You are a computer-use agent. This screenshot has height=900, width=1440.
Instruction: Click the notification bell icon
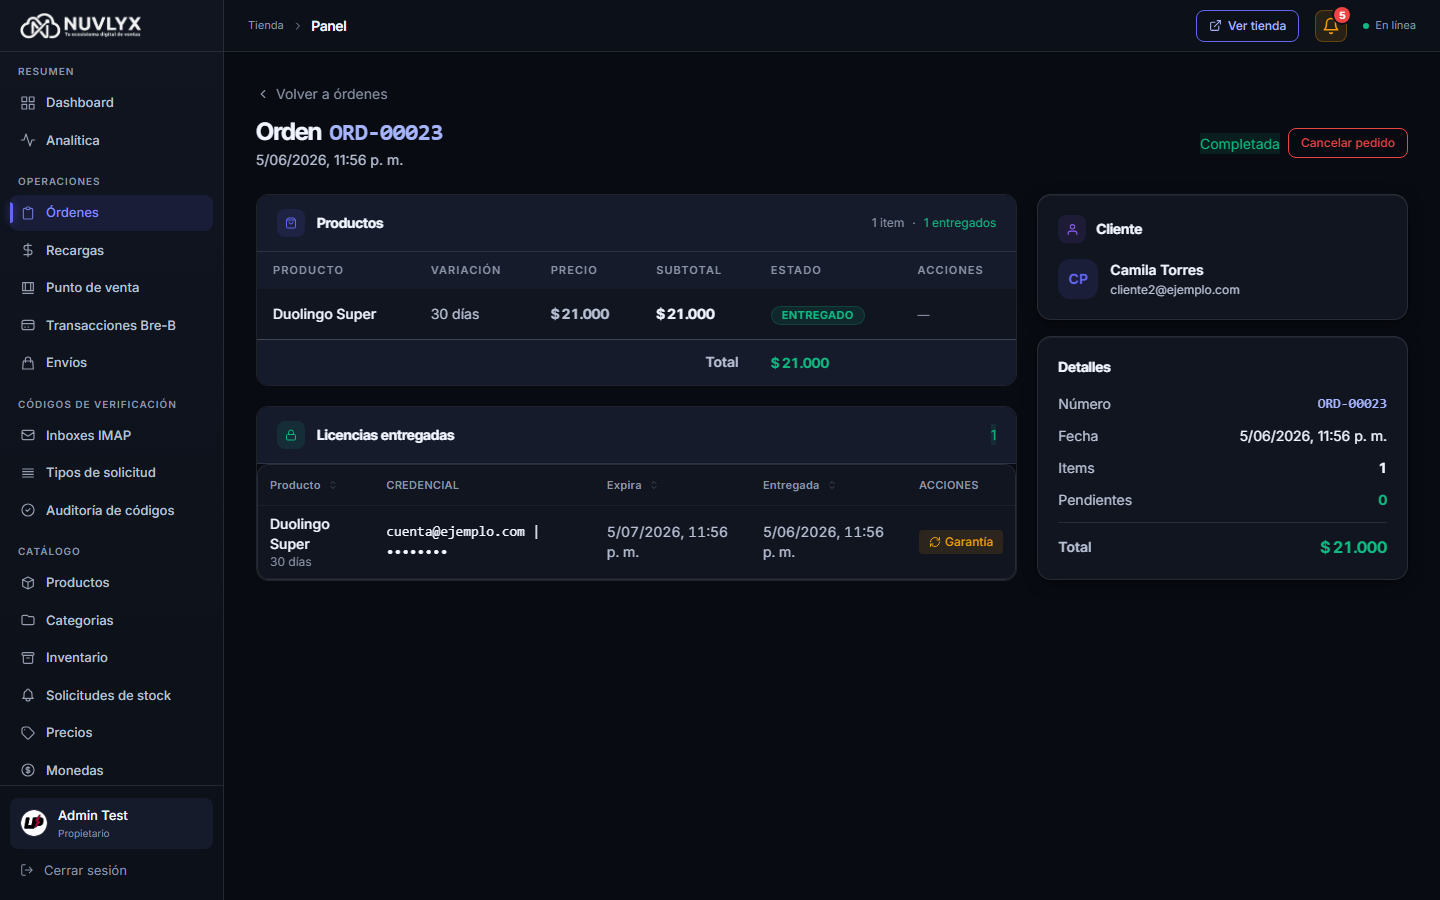1330,26
